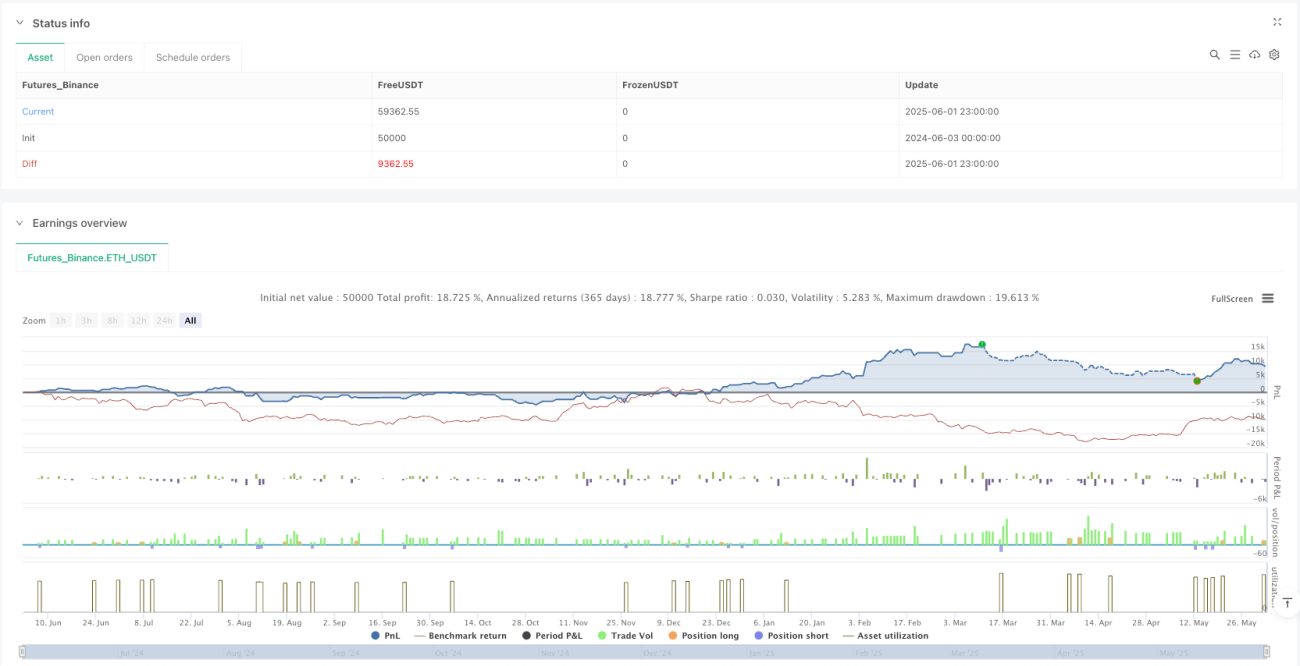Click the cloud download icon
Viewport: 1300px width, 666px height.
point(1255,55)
